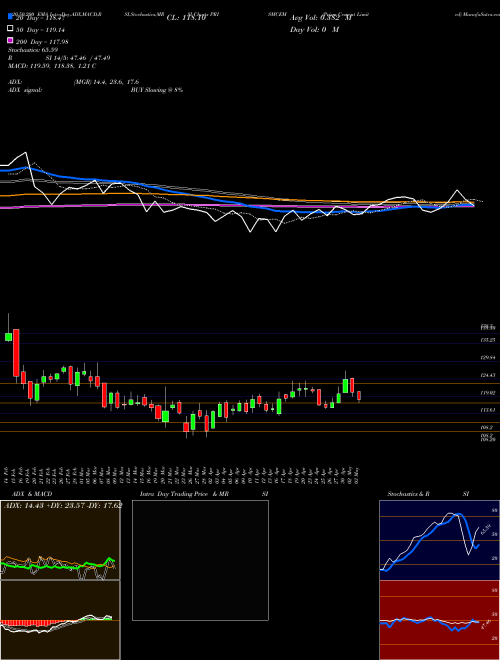This screenshot has width=500, height=660.
Task: Click the rotated 63.59 label in the Stochastics panel
Action: [x=486, y=529]
